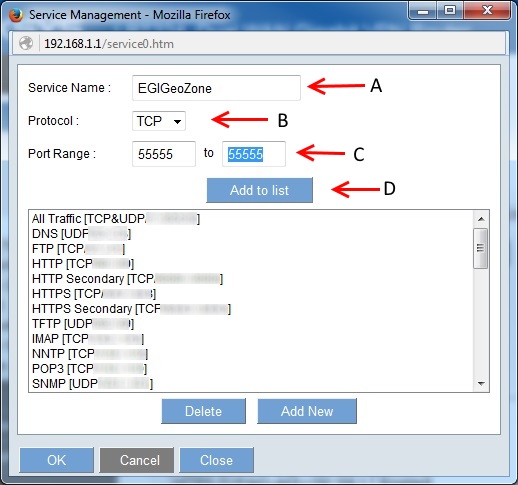Click the globe site identity icon

click(26, 43)
